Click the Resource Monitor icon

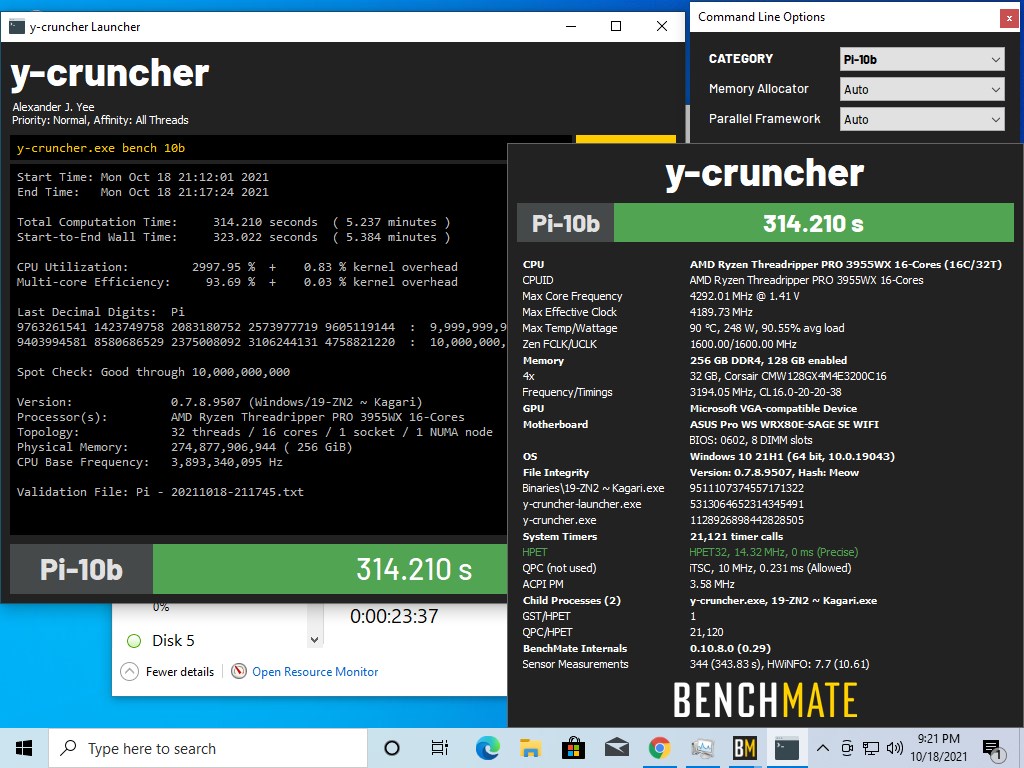pos(239,671)
